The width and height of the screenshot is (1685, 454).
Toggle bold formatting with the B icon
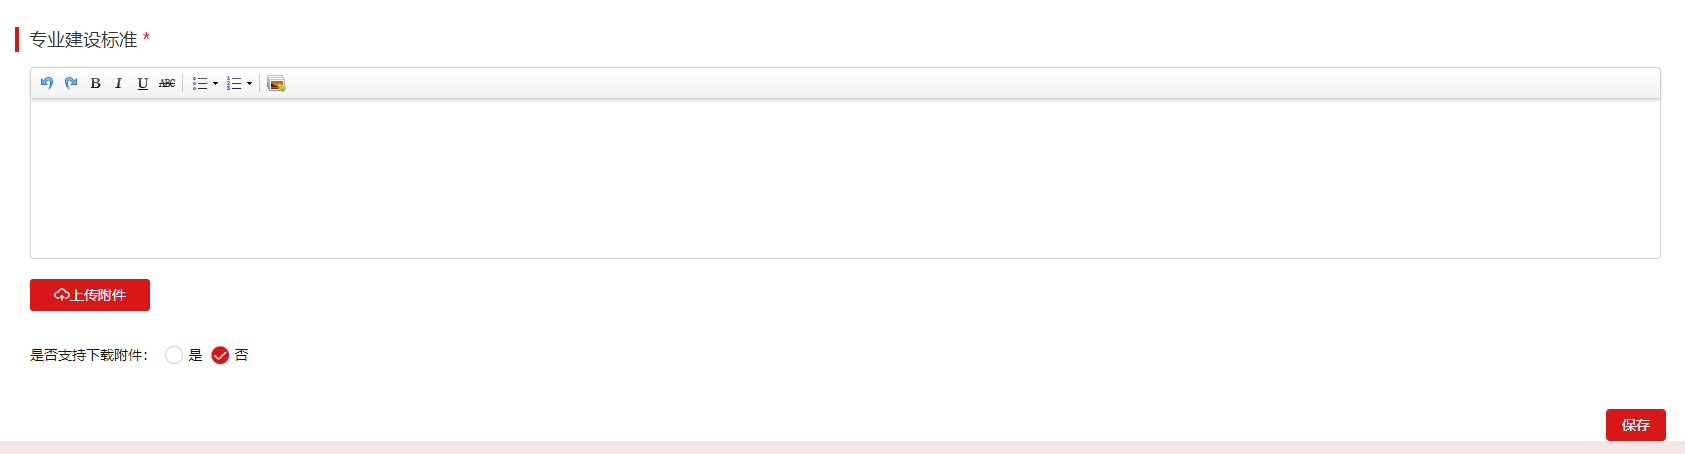pos(95,83)
